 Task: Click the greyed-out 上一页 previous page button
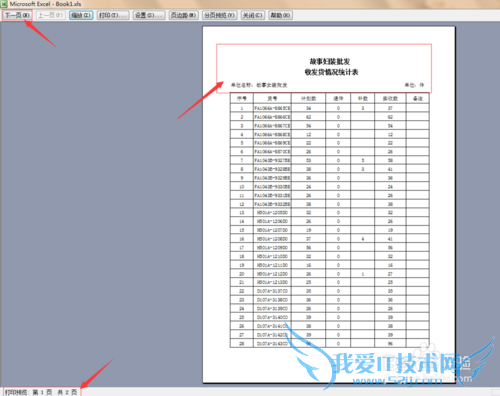51,15
